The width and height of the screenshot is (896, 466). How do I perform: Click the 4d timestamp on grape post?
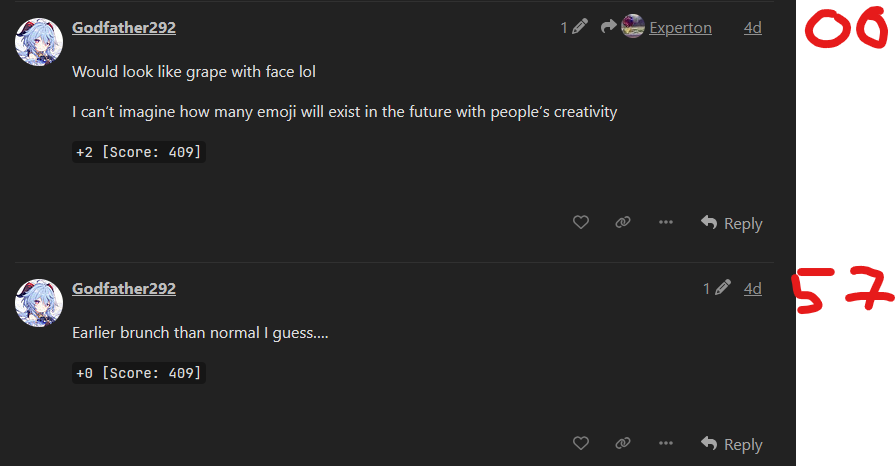pos(752,28)
